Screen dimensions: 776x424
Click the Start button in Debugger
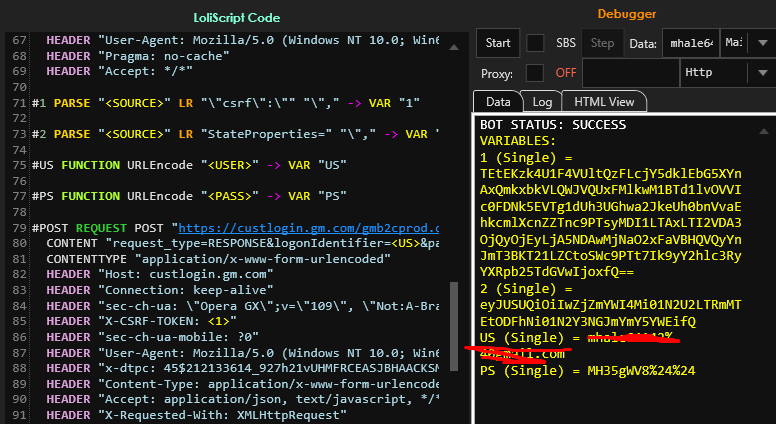point(498,43)
